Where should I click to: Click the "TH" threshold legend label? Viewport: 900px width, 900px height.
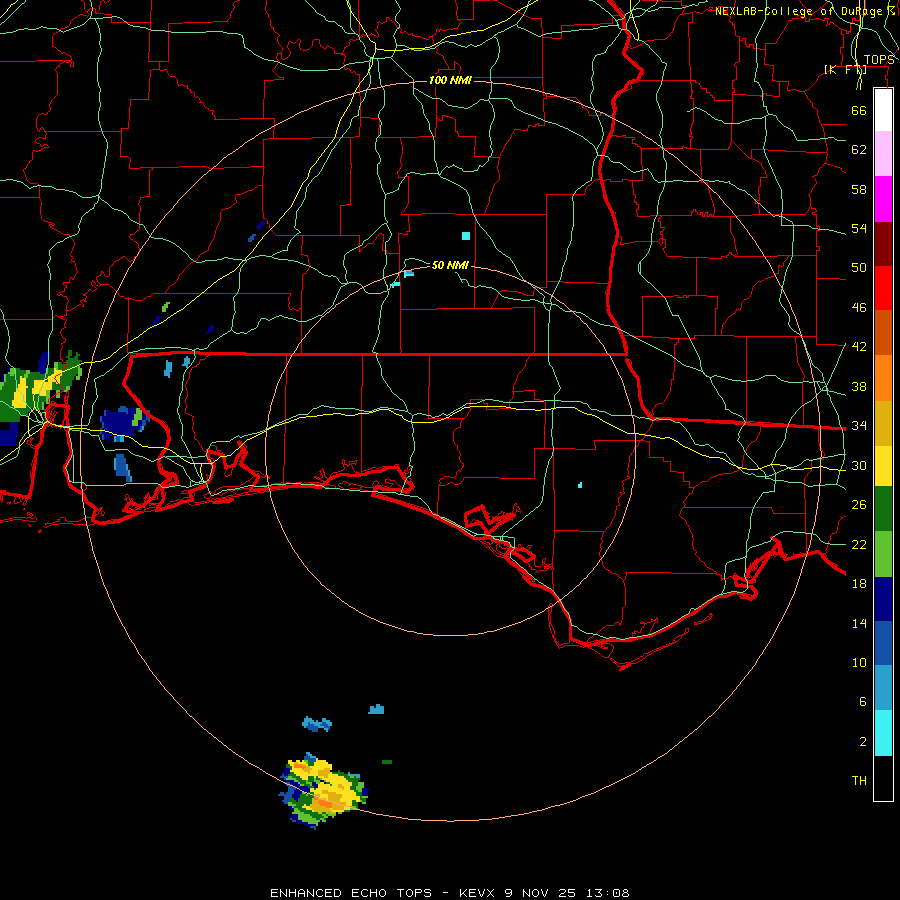859,781
